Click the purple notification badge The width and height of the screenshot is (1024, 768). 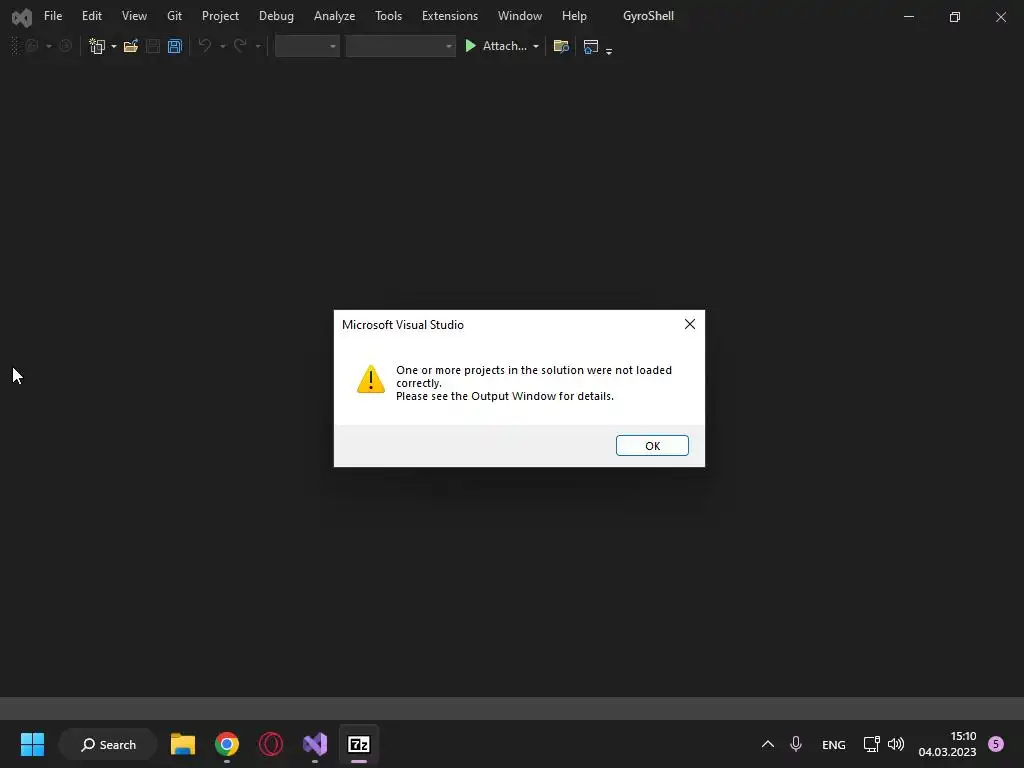click(x=996, y=744)
